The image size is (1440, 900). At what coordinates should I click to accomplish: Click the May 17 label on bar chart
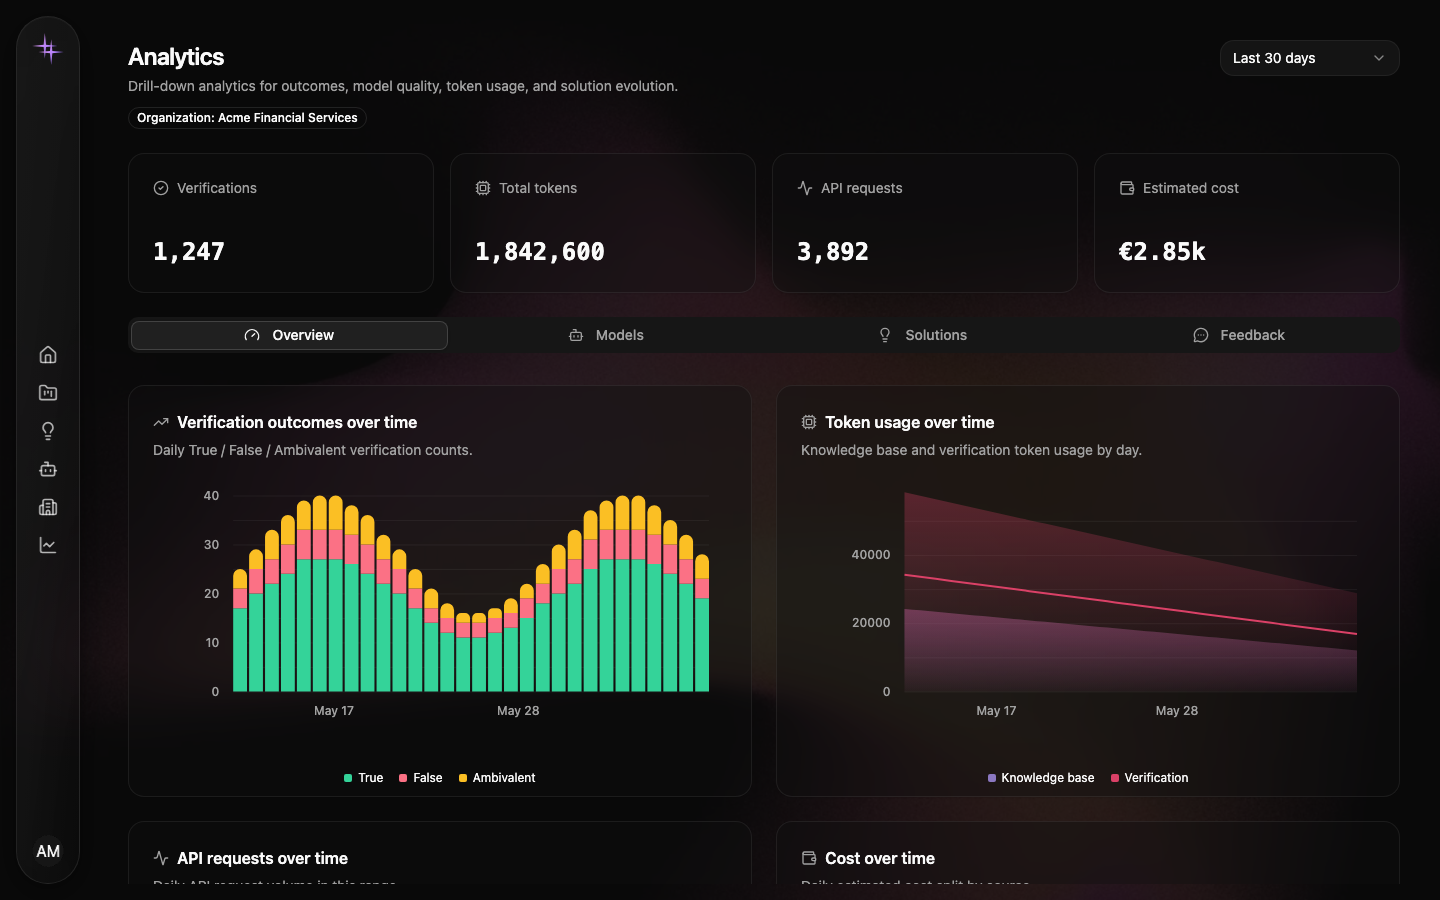click(x=334, y=711)
